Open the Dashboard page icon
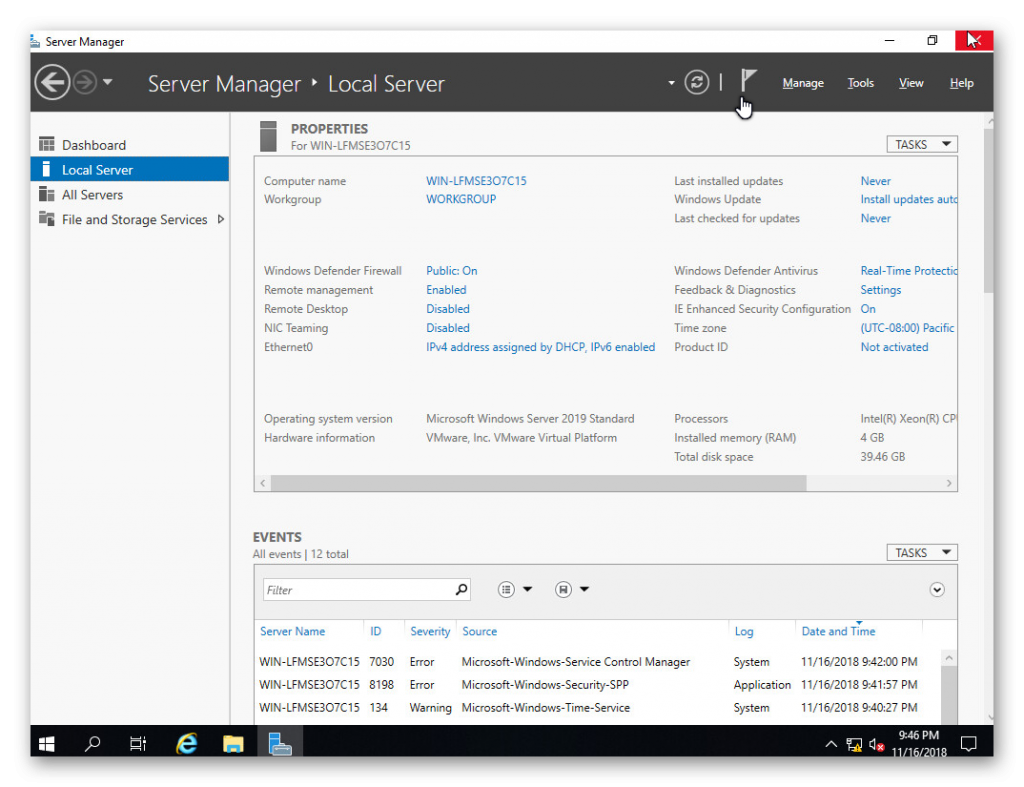Viewport: 1024px width, 787px height. pyautogui.click(x=47, y=144)
